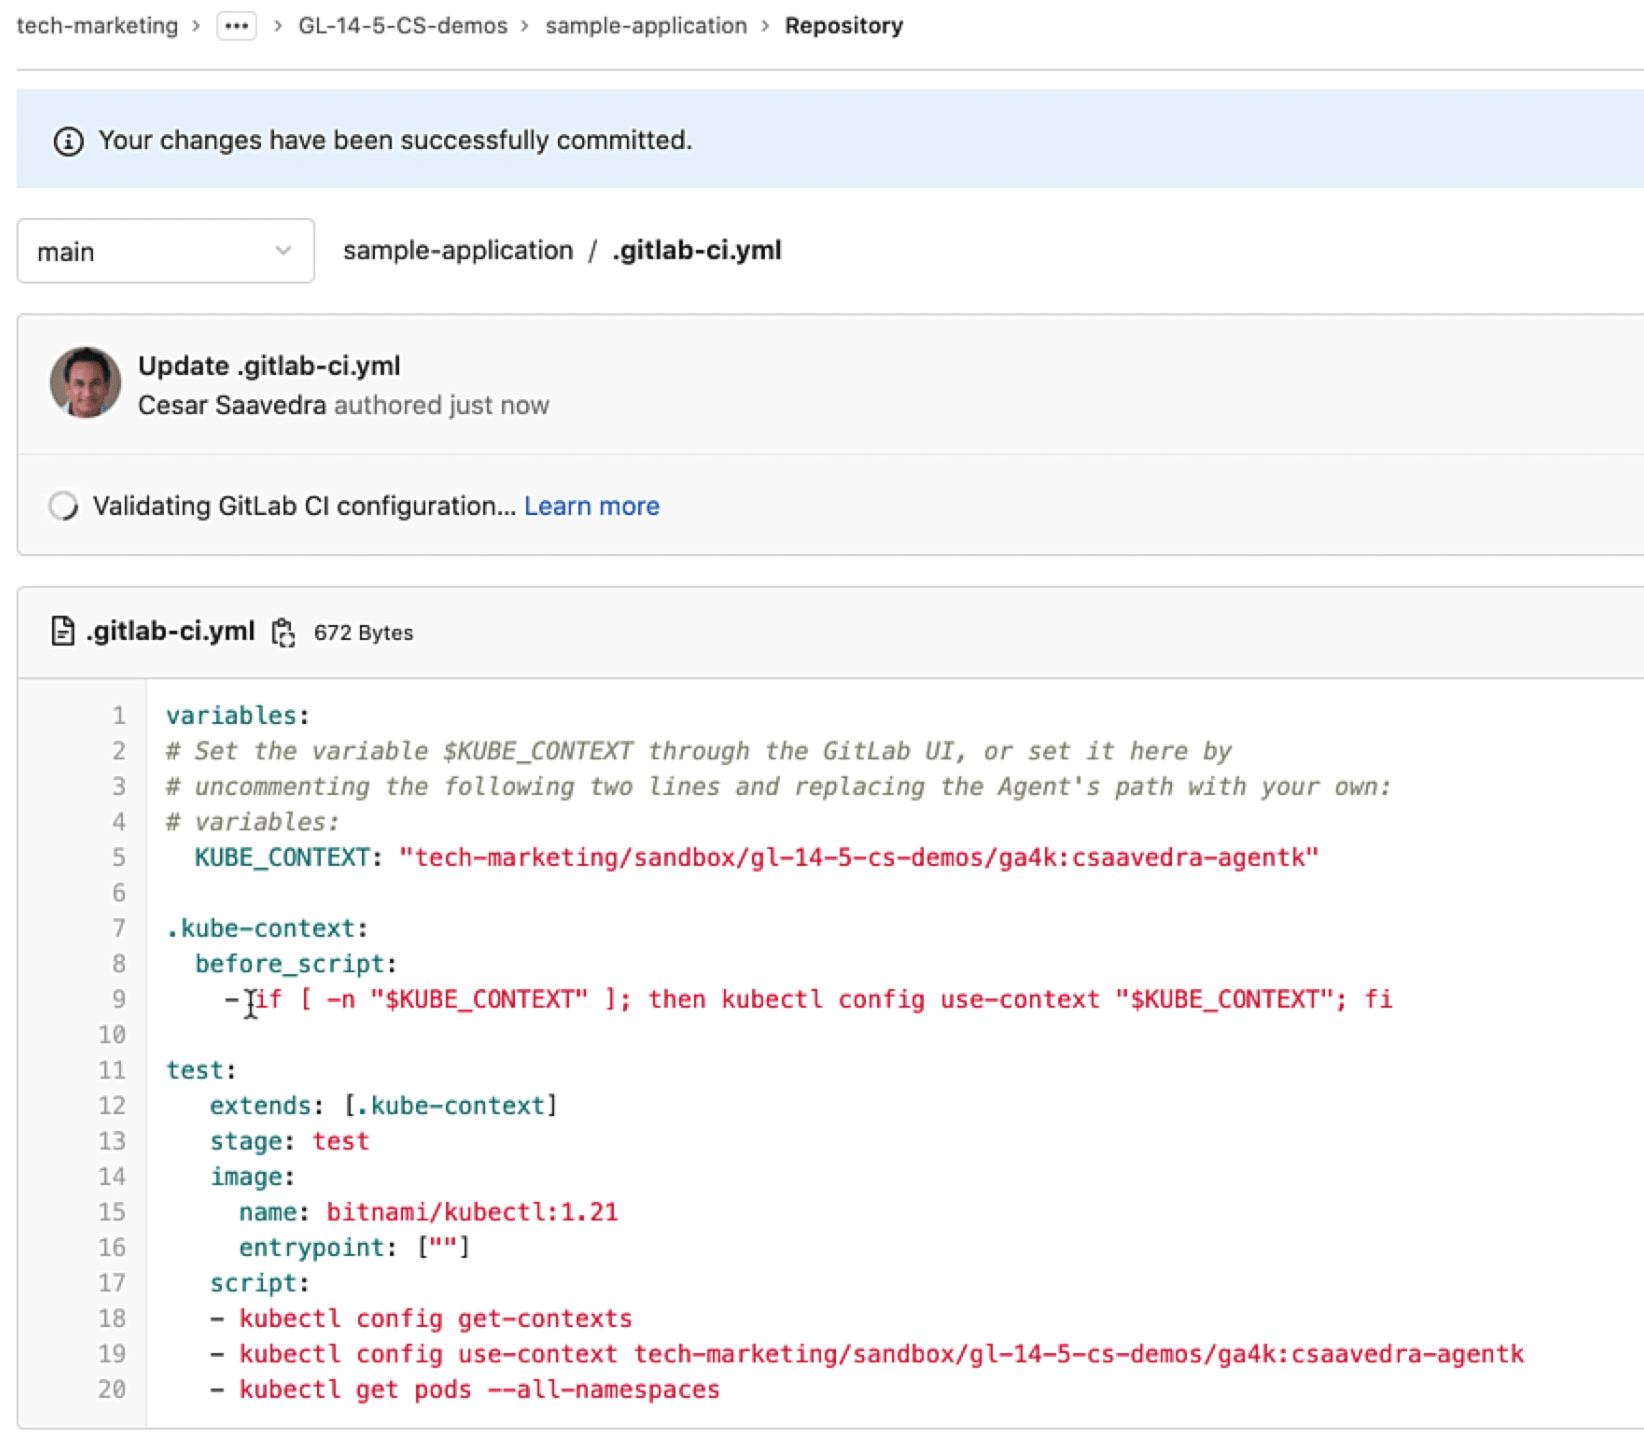Click line number 5 in the code gutter

point(118,857)
